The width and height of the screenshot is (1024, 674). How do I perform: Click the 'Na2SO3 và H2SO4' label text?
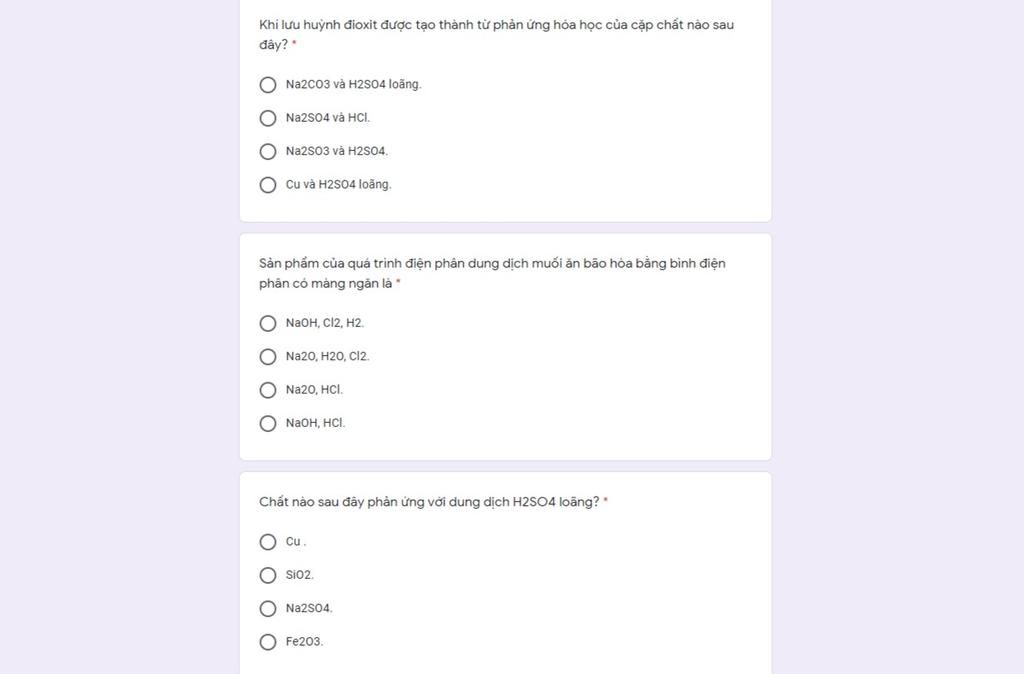(337, 151)
